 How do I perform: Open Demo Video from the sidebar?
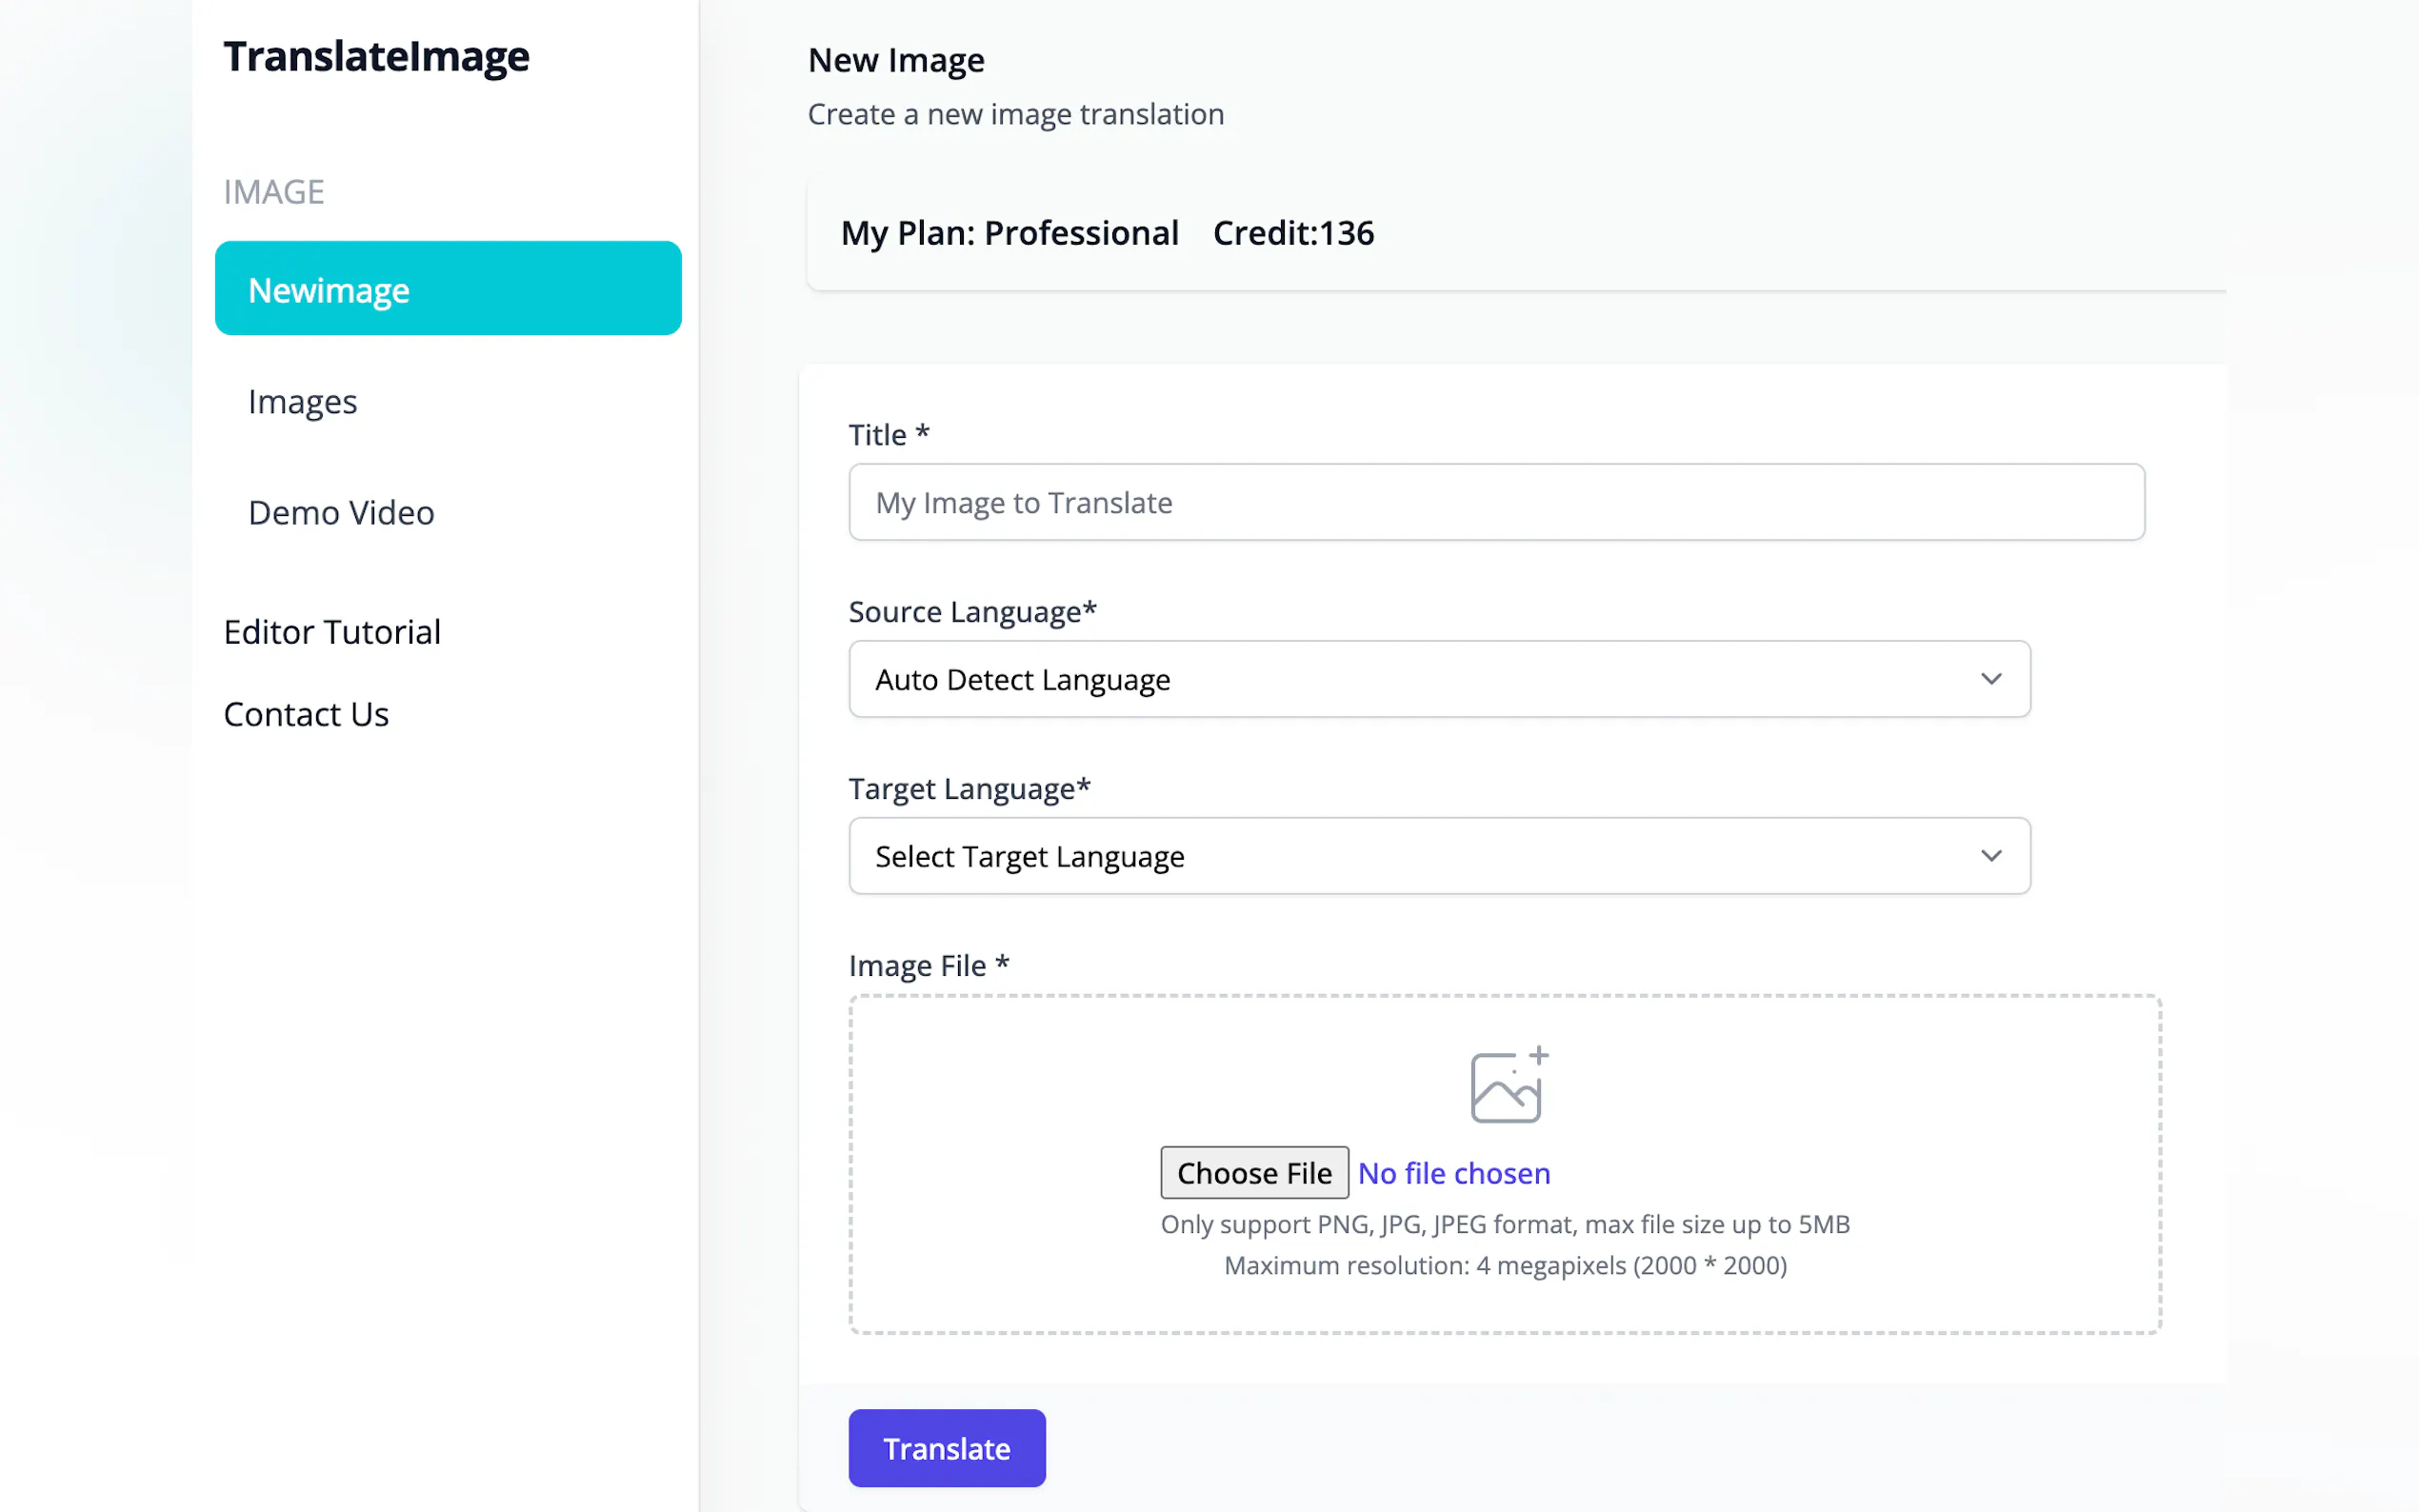point(341,512)
